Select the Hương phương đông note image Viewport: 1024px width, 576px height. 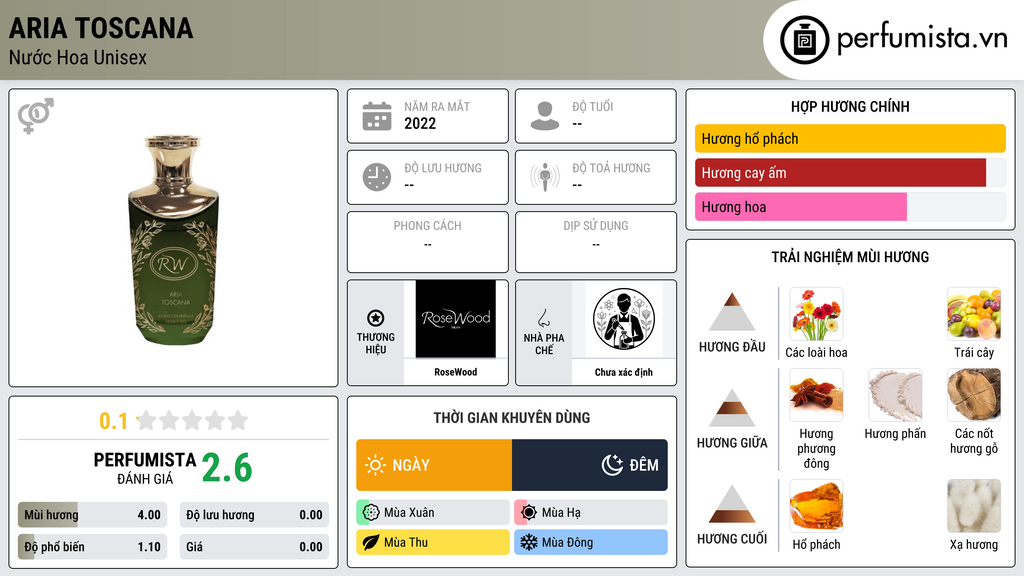tap(816, 395)
